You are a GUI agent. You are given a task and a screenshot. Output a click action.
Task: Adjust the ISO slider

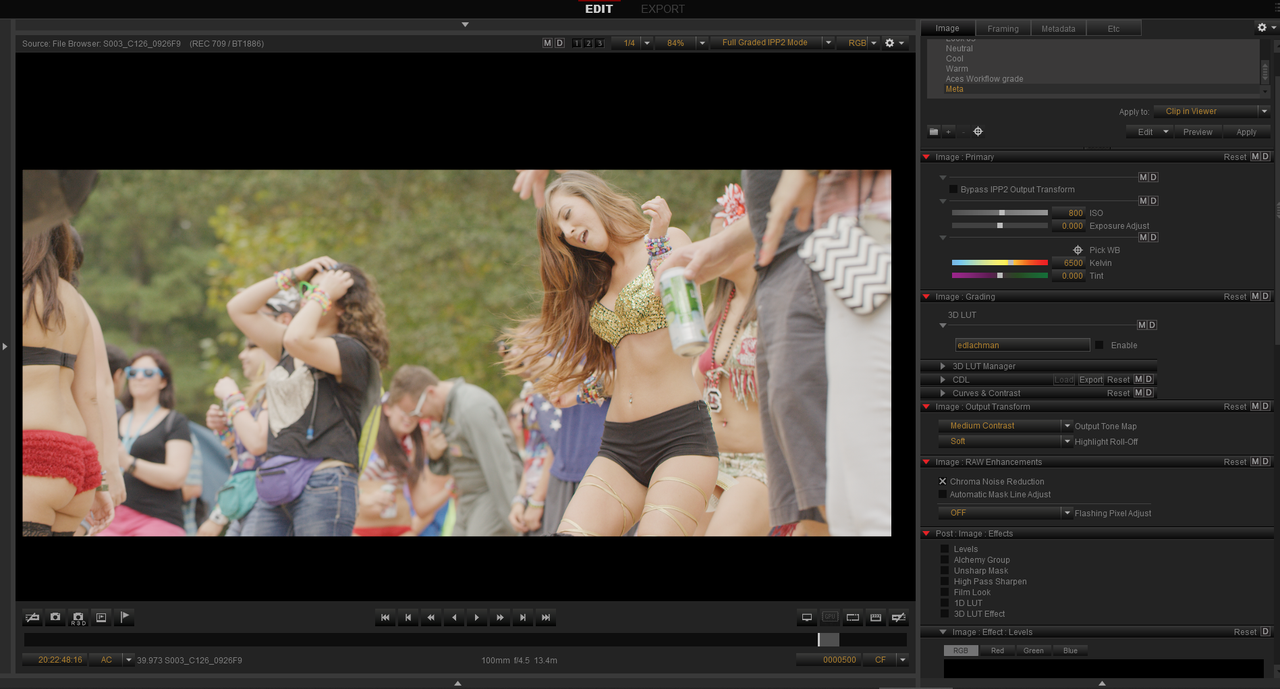coord(999,213)
